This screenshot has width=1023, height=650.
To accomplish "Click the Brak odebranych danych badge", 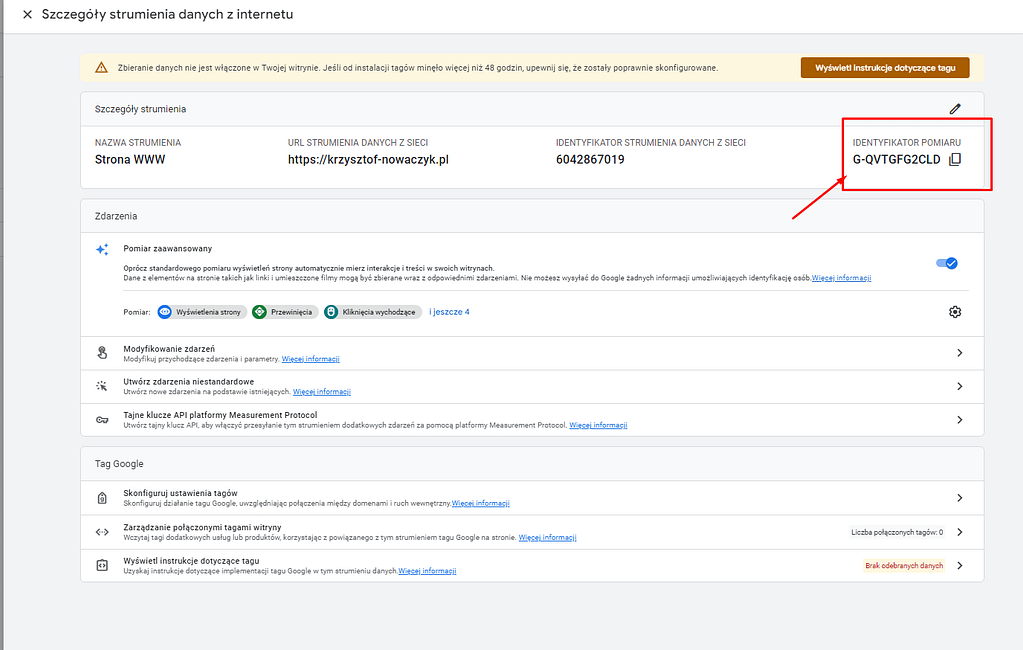I will pyautogui.click(x=904, y=565).
